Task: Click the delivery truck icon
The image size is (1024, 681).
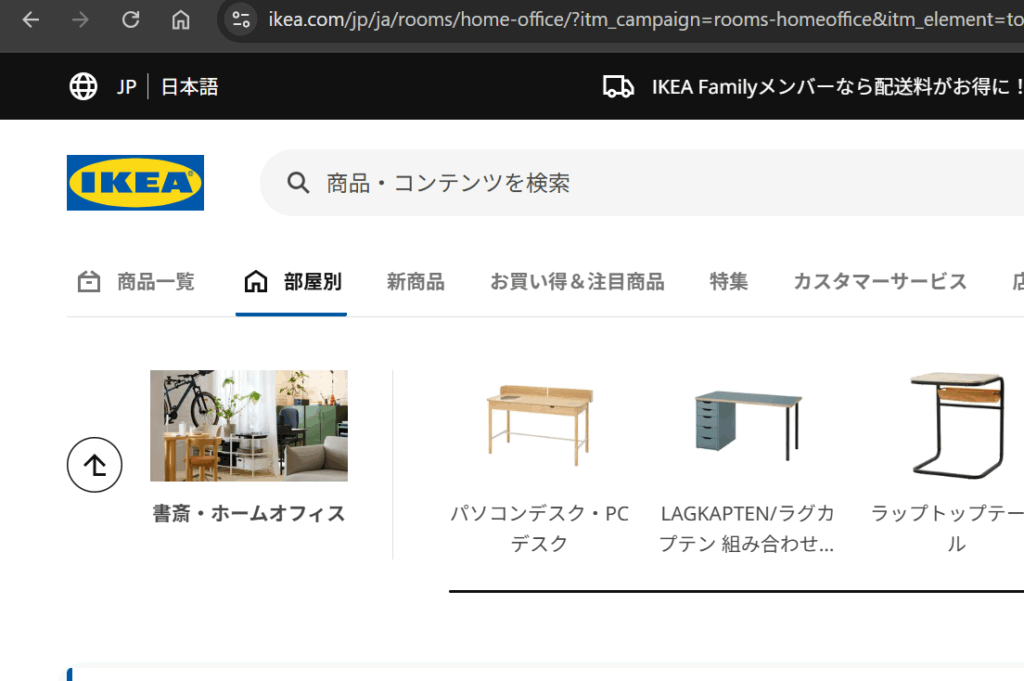Action: click(618, 87)
